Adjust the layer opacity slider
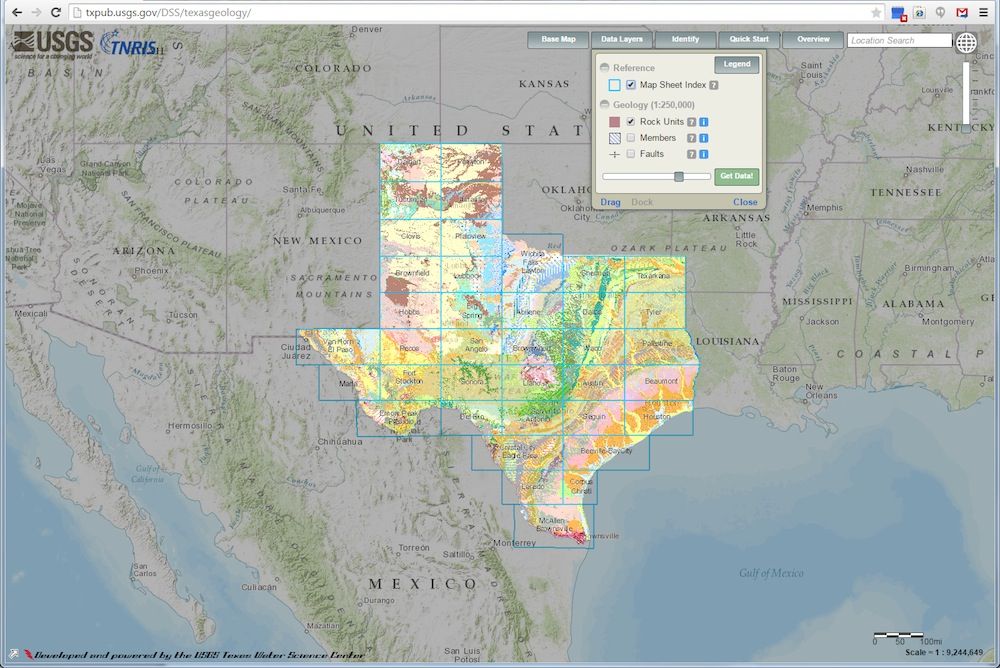 coord(679,176)
